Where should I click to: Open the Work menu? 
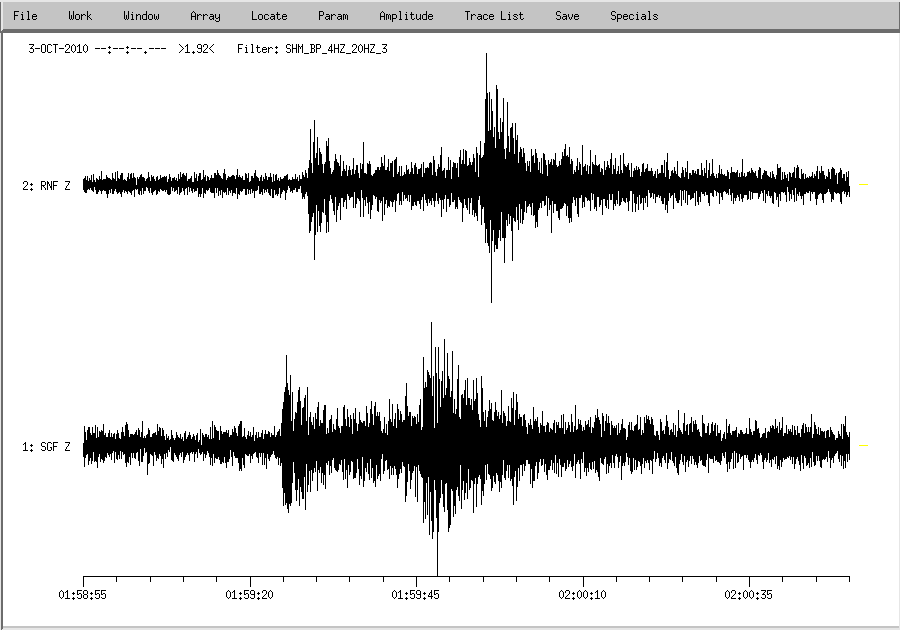[x=80, y=16]
